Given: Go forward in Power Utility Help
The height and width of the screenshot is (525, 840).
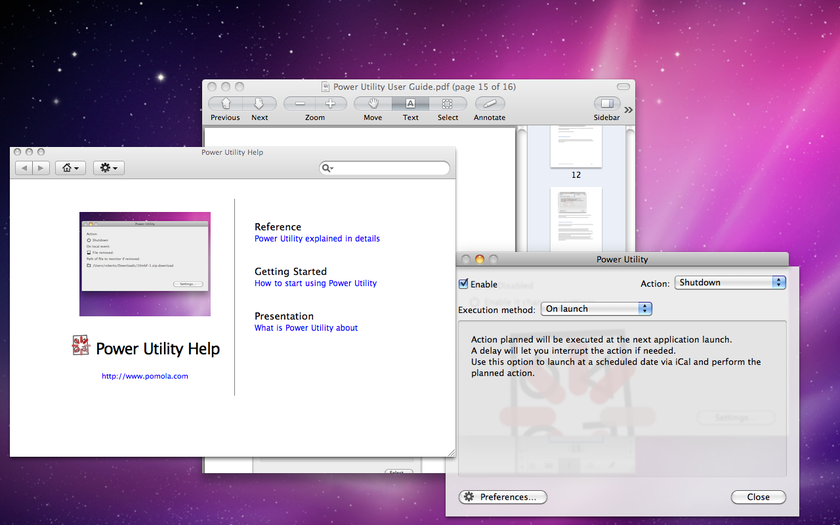Looking at the screenshot, I should click(x=41, y=168).
